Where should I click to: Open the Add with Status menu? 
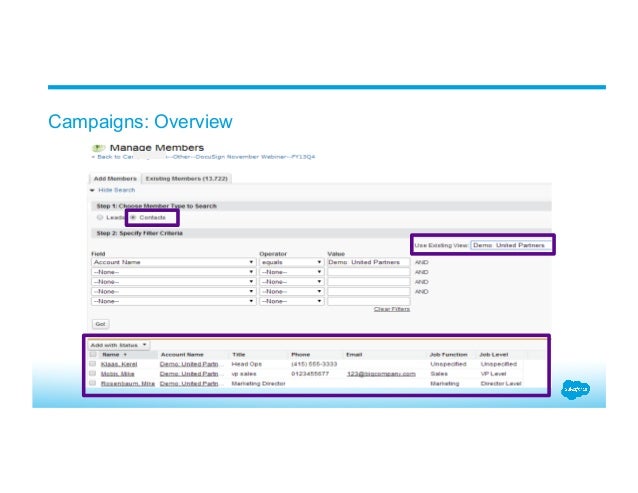[x=119, y=345]
